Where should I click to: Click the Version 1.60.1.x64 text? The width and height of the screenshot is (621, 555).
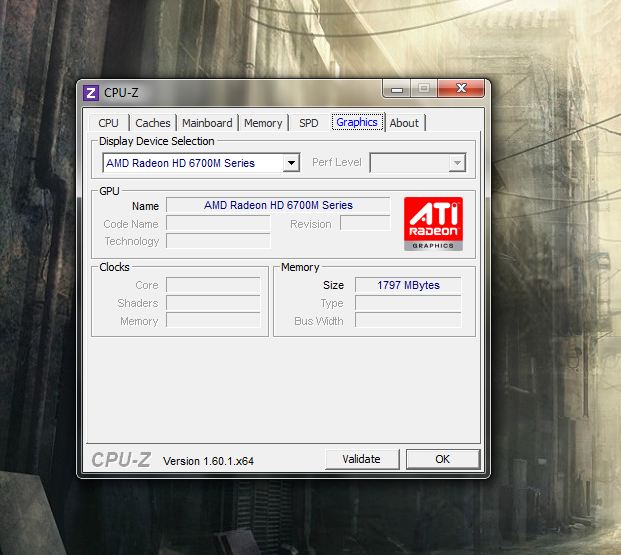point(208,461)
